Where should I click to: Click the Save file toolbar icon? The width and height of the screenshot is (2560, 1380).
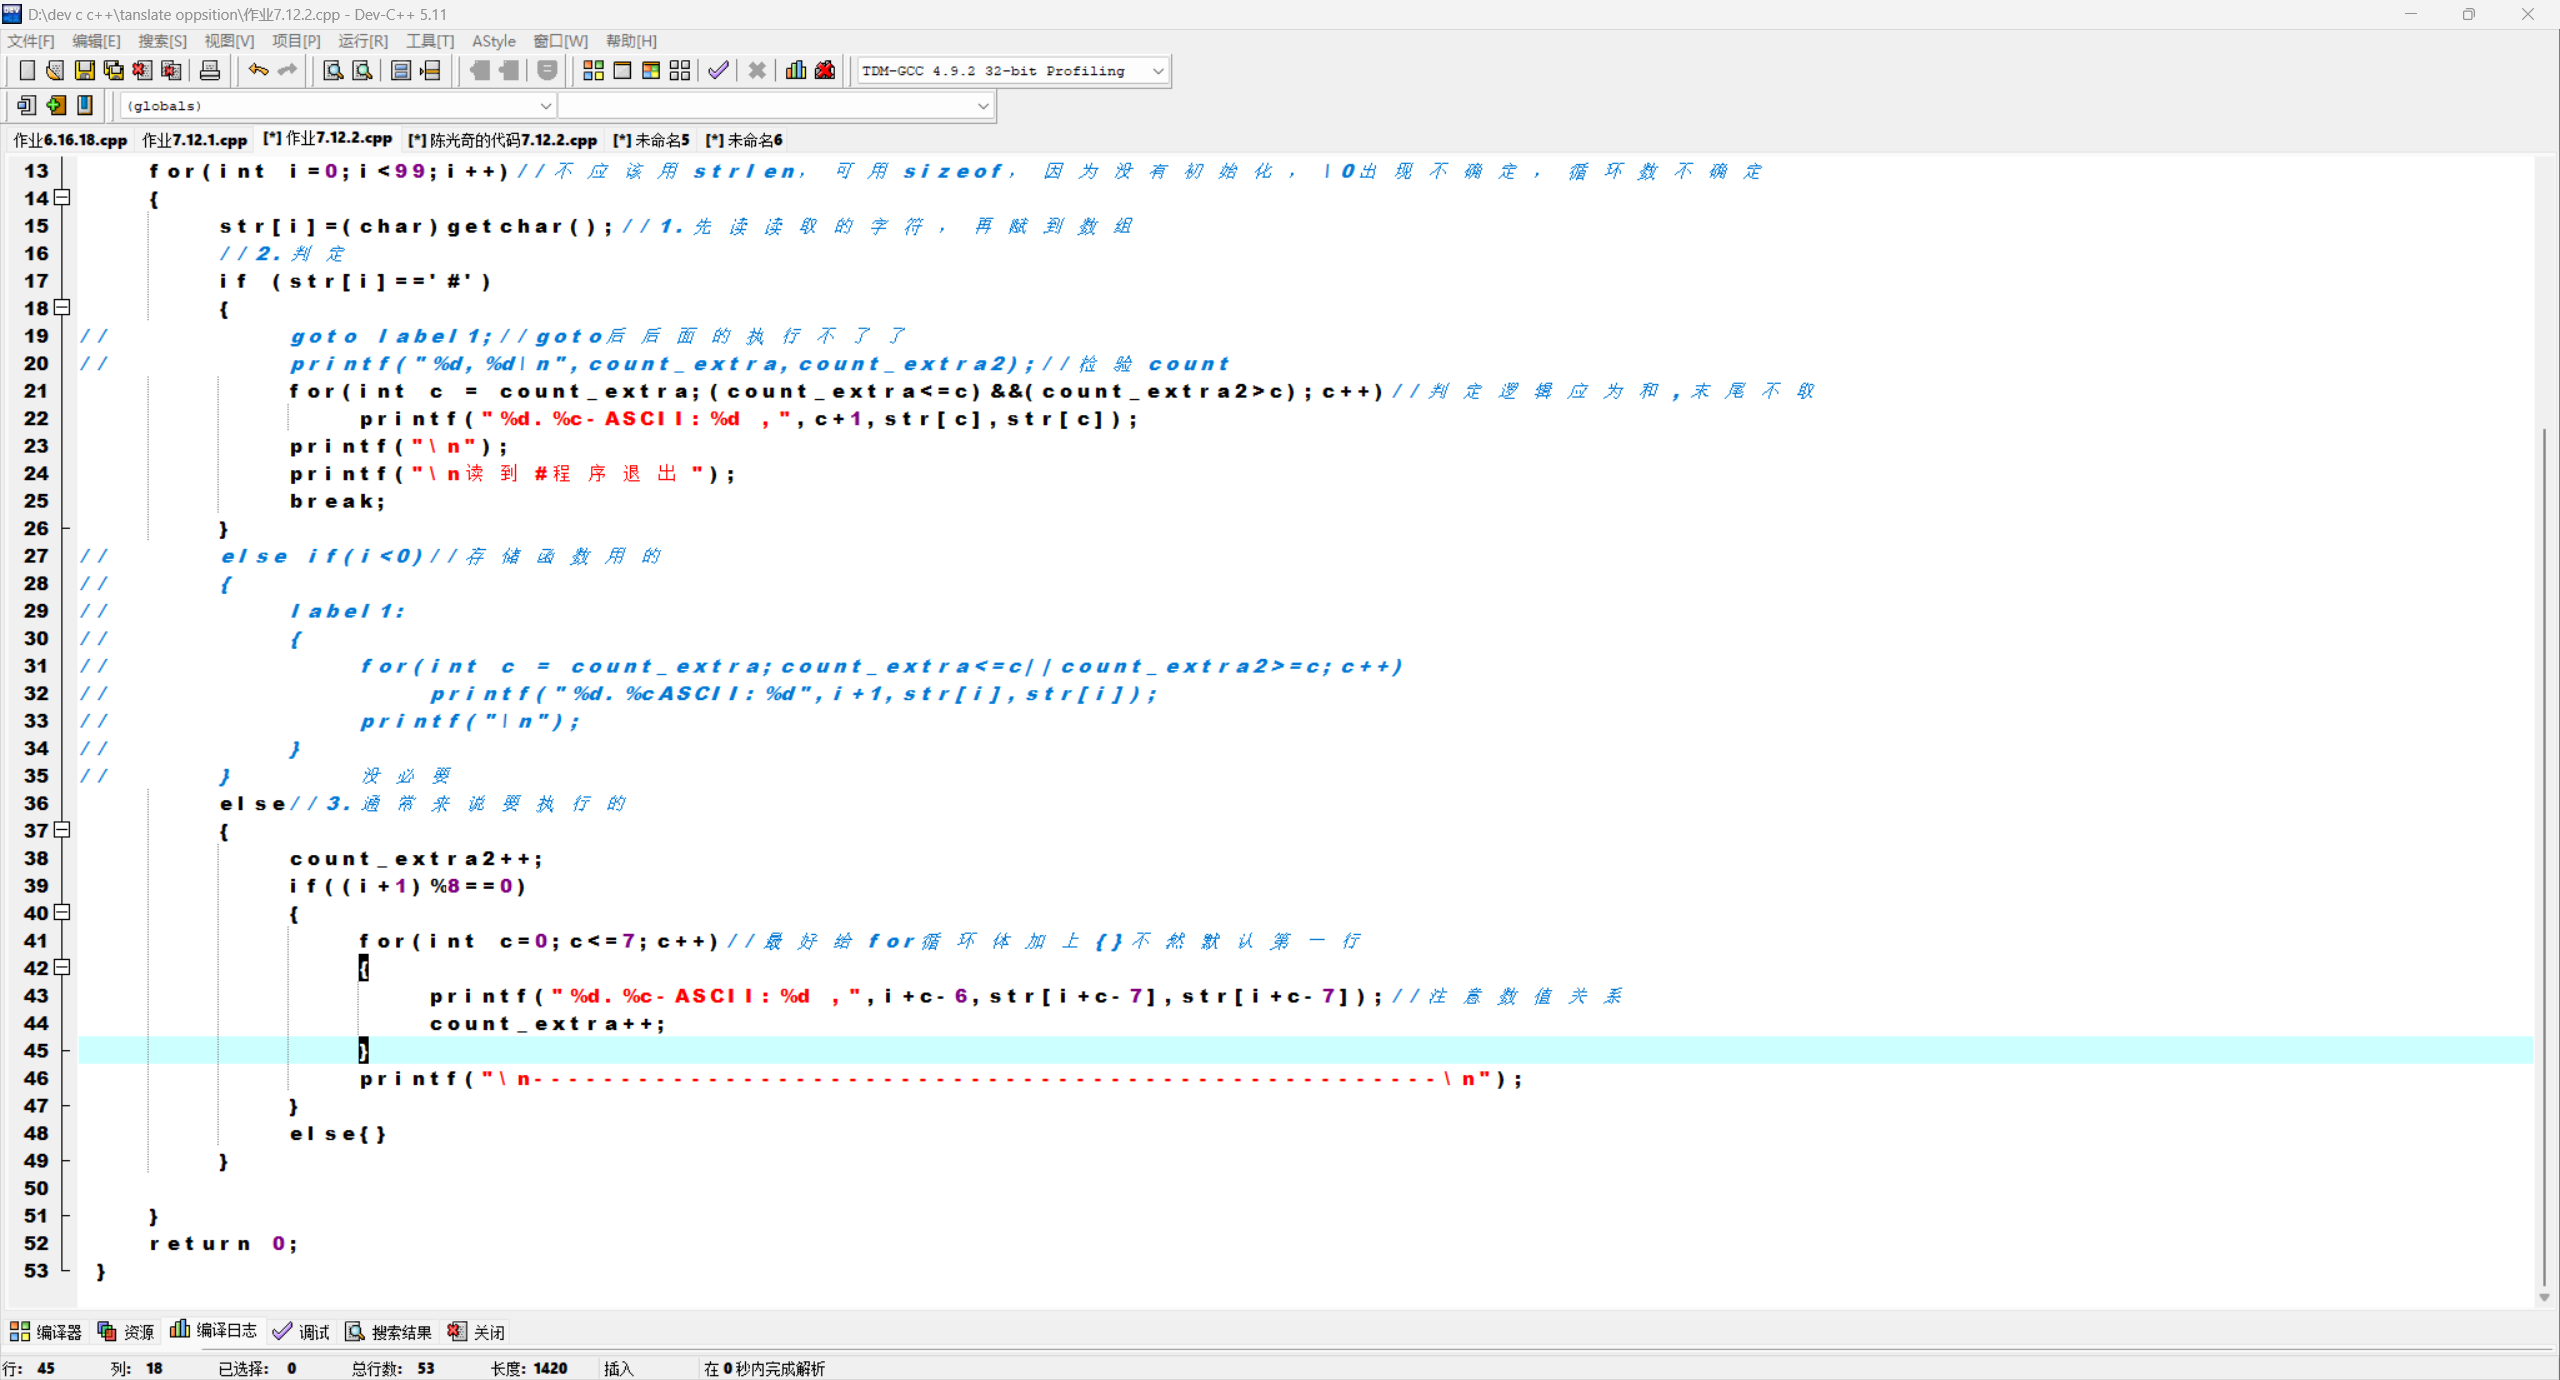[x=85, y=70]
